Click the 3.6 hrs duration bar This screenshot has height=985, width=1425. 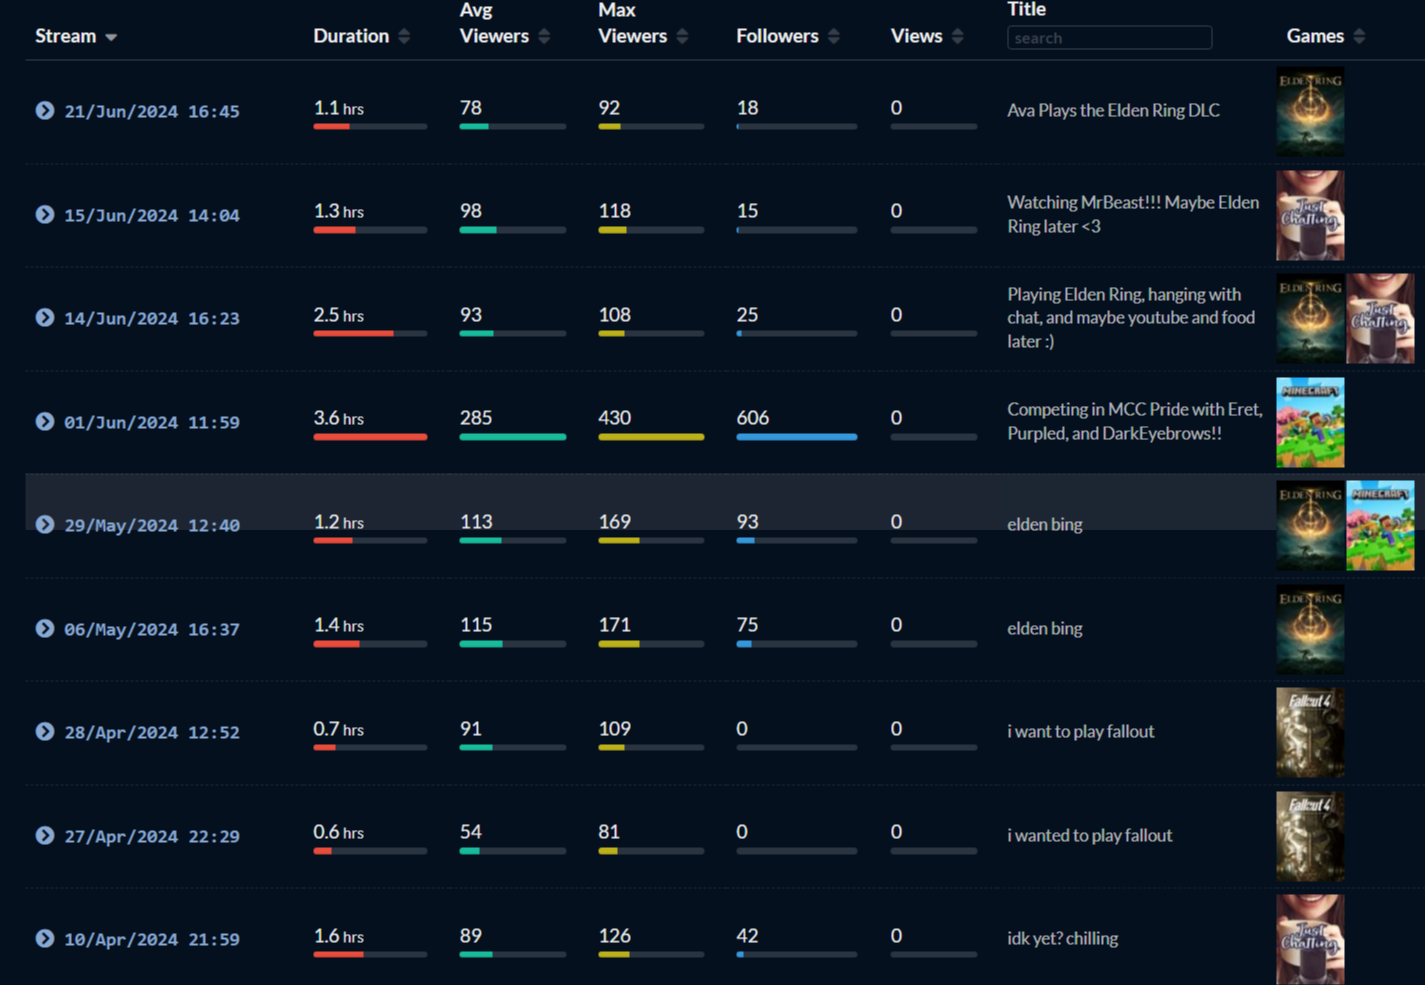pyautogui.click(x=370, y=437)
